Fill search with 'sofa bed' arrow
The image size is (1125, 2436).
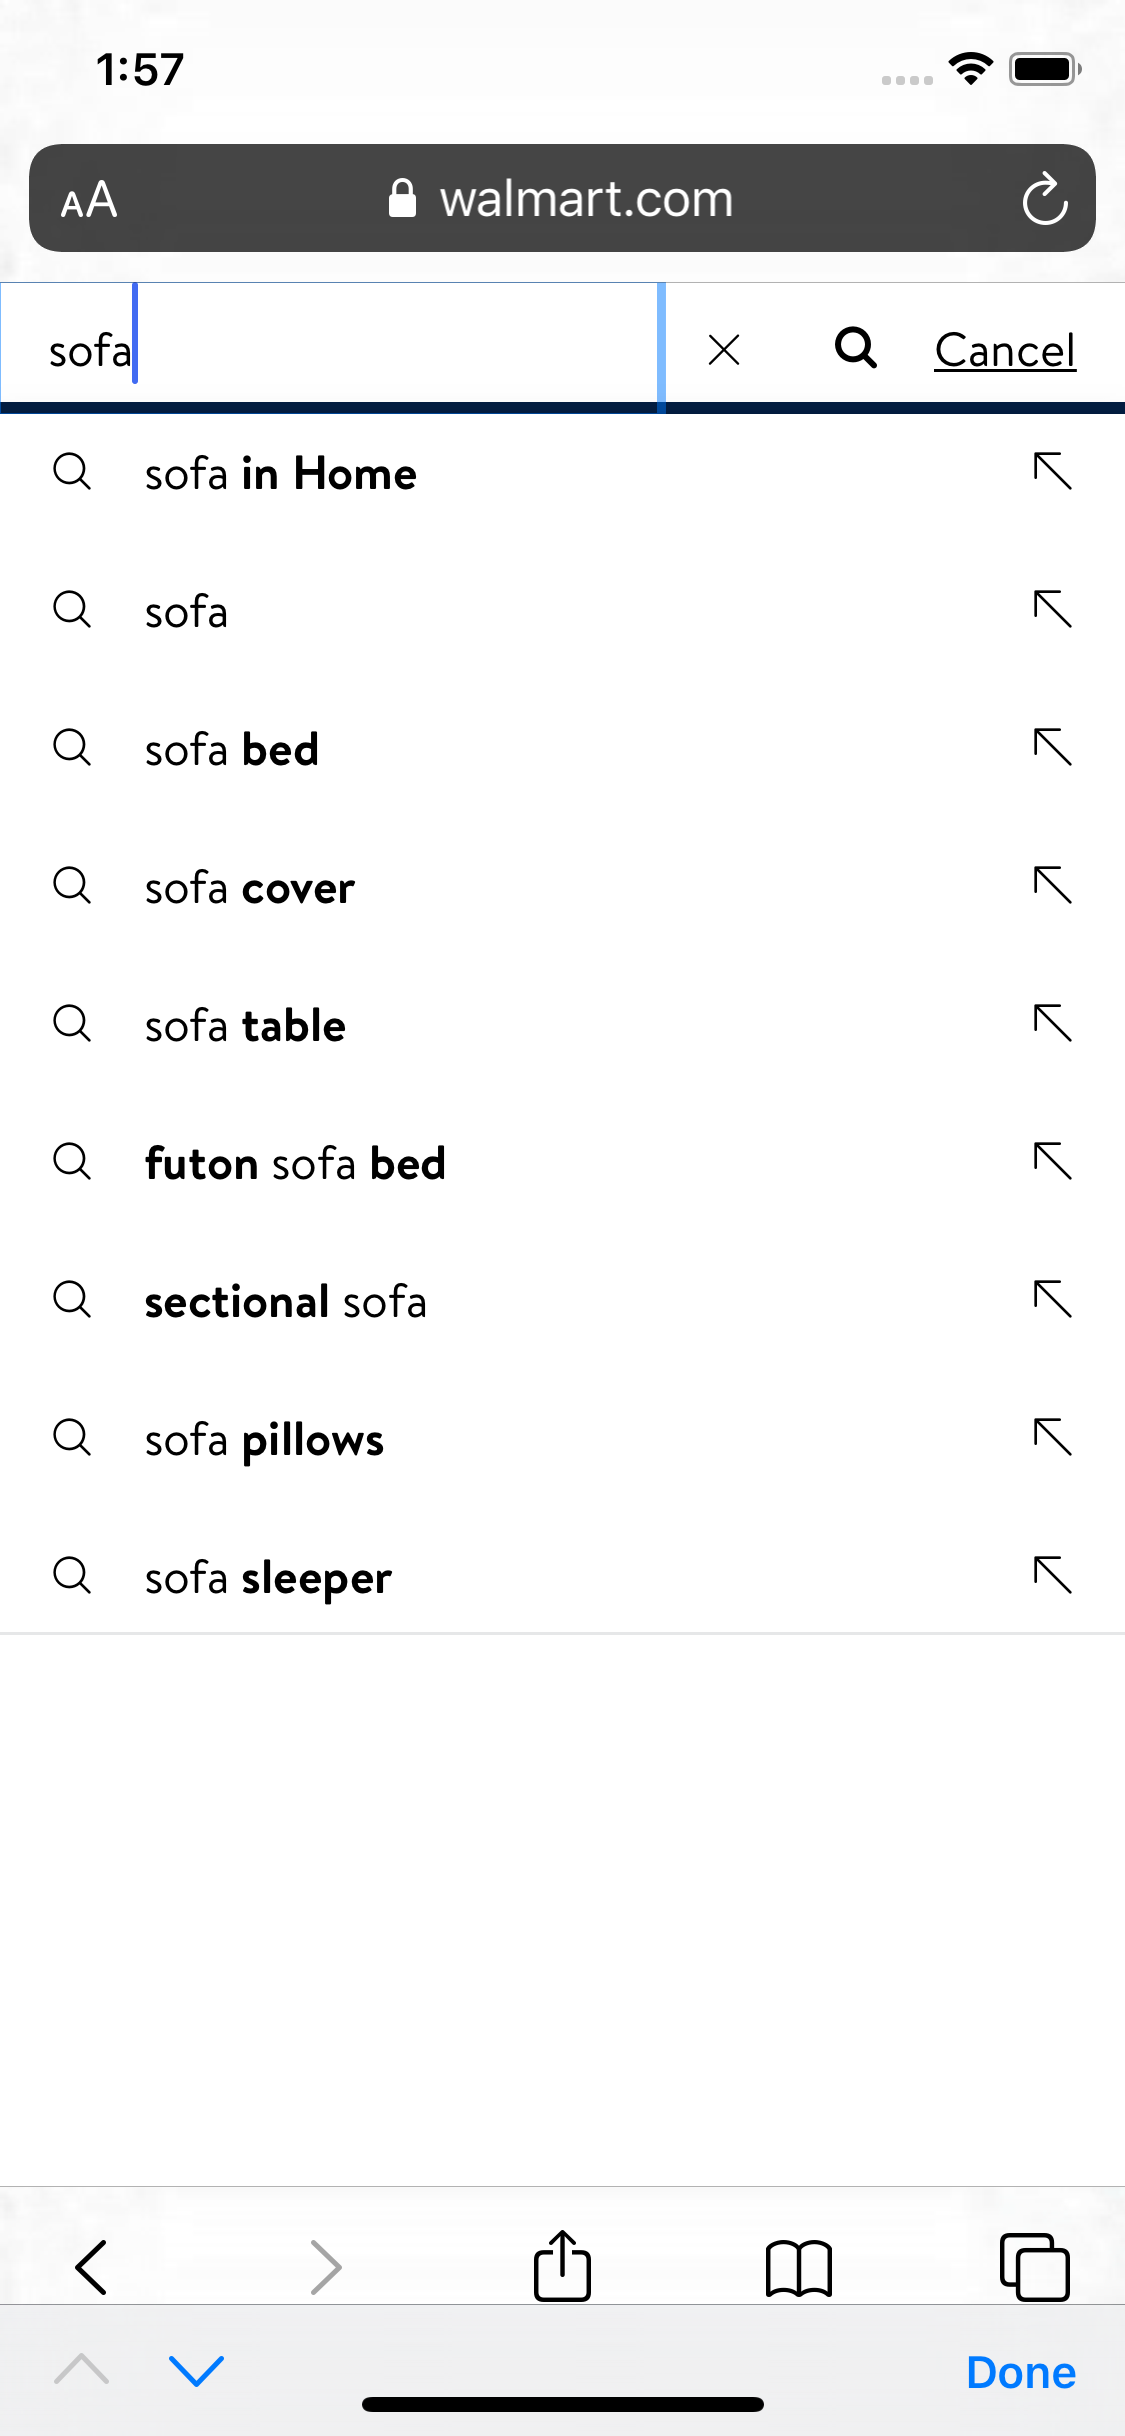[1052, 747]
